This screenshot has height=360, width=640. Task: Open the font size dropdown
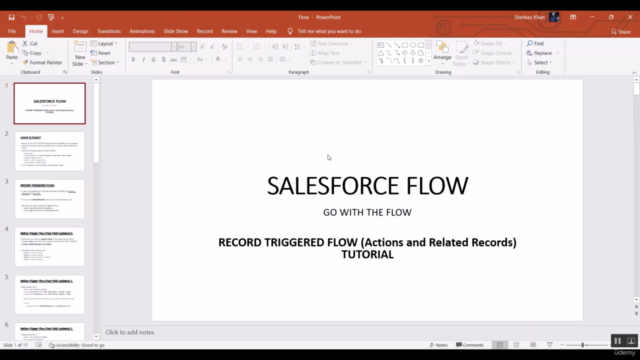pos(193,47)
